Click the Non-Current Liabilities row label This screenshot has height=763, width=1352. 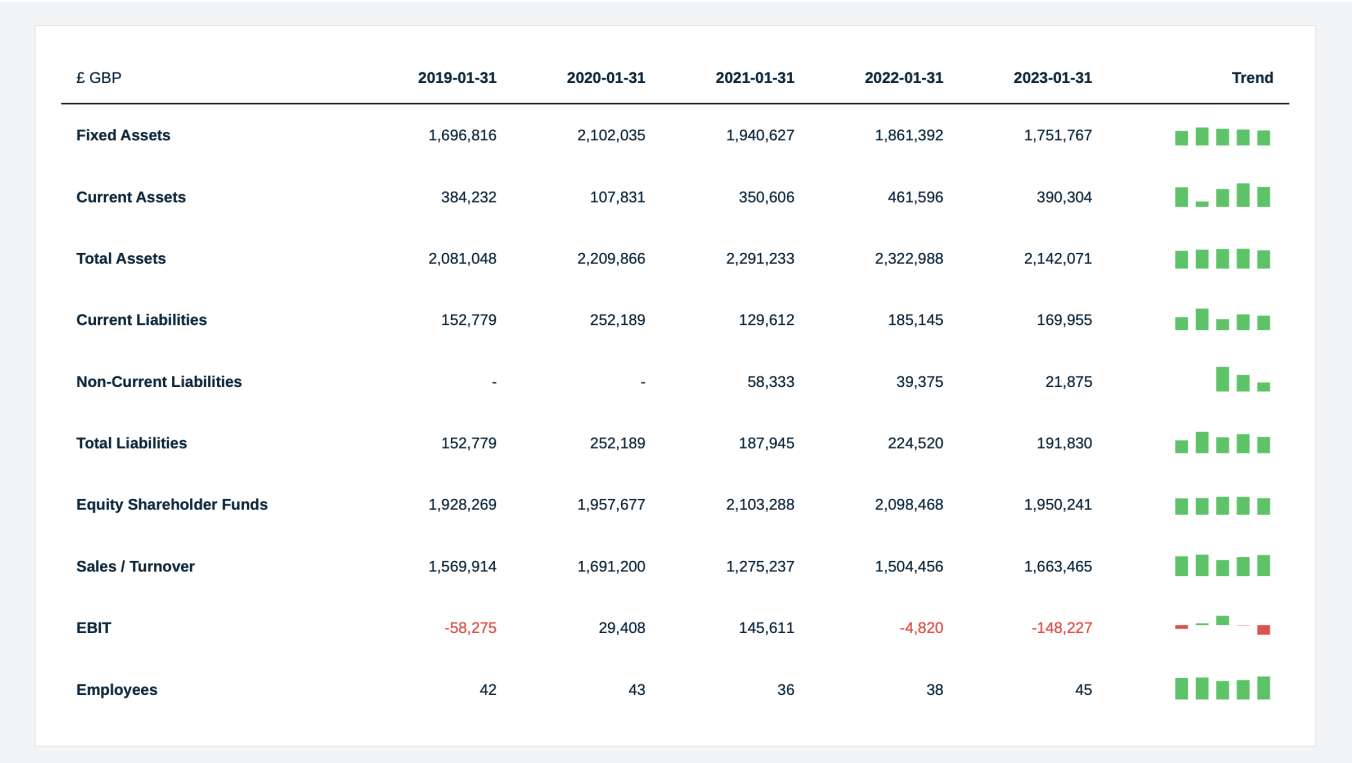[x=159, y=382]
